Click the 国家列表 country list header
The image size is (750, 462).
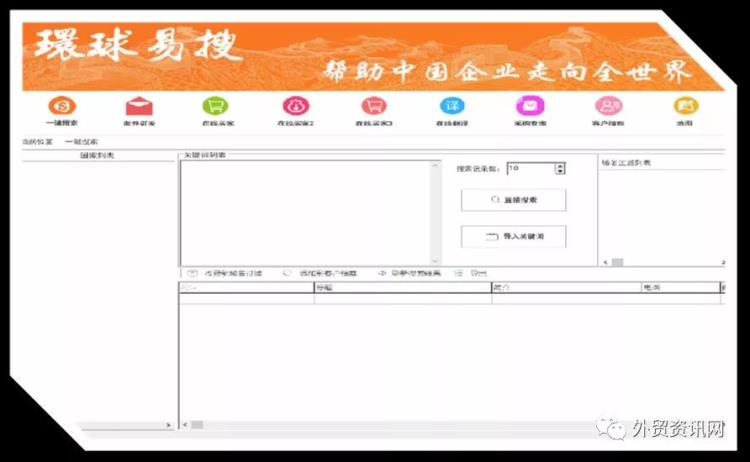coord(97,155)
